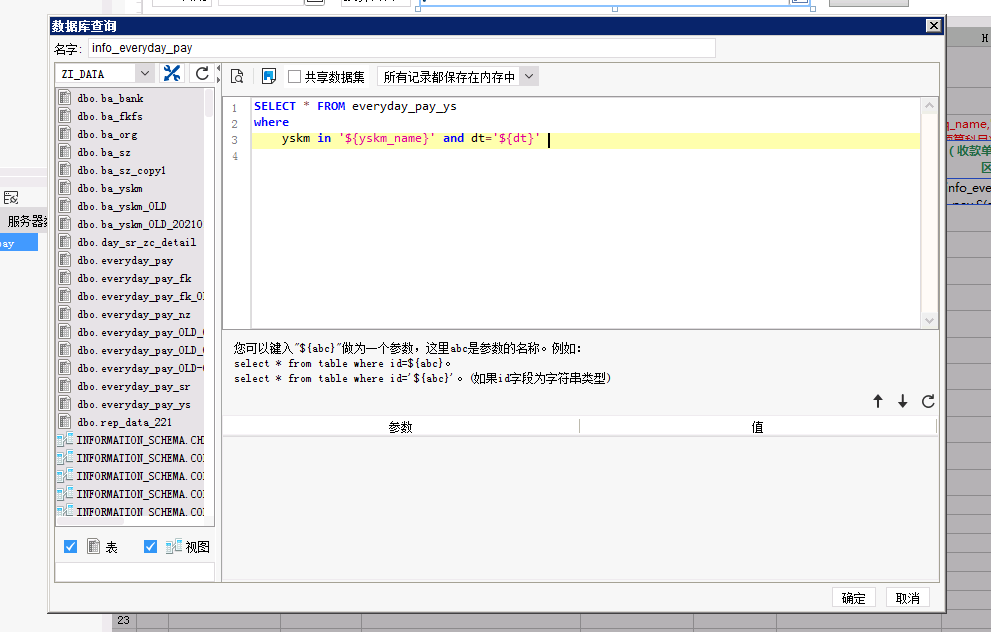Screen dimensions: 991x632
Task: Refresh the ZI_DATA table list
Action: pyautogui.click(x=202, y=73)
